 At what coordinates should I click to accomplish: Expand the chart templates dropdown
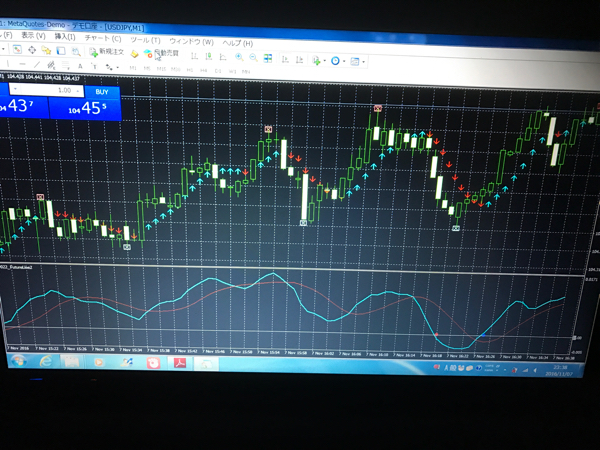coord(363,62)
